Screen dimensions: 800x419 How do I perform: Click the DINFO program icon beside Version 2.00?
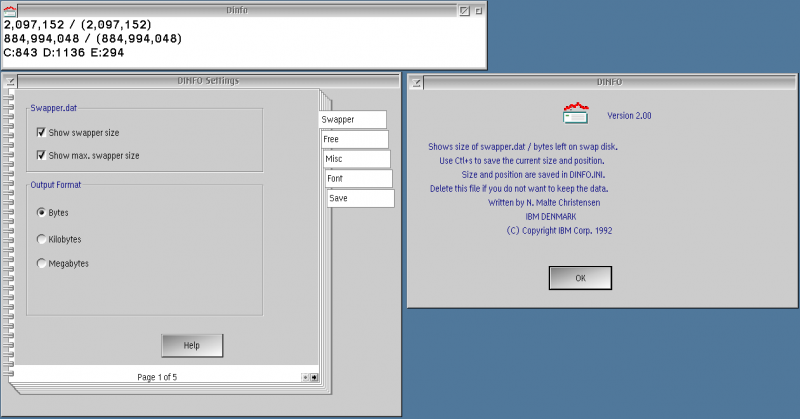click(x=576, y=113)
